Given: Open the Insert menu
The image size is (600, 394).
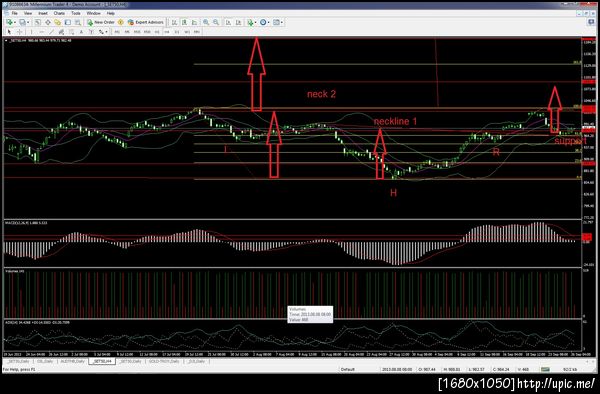Looking at the screenshot, I should [43, 13].
